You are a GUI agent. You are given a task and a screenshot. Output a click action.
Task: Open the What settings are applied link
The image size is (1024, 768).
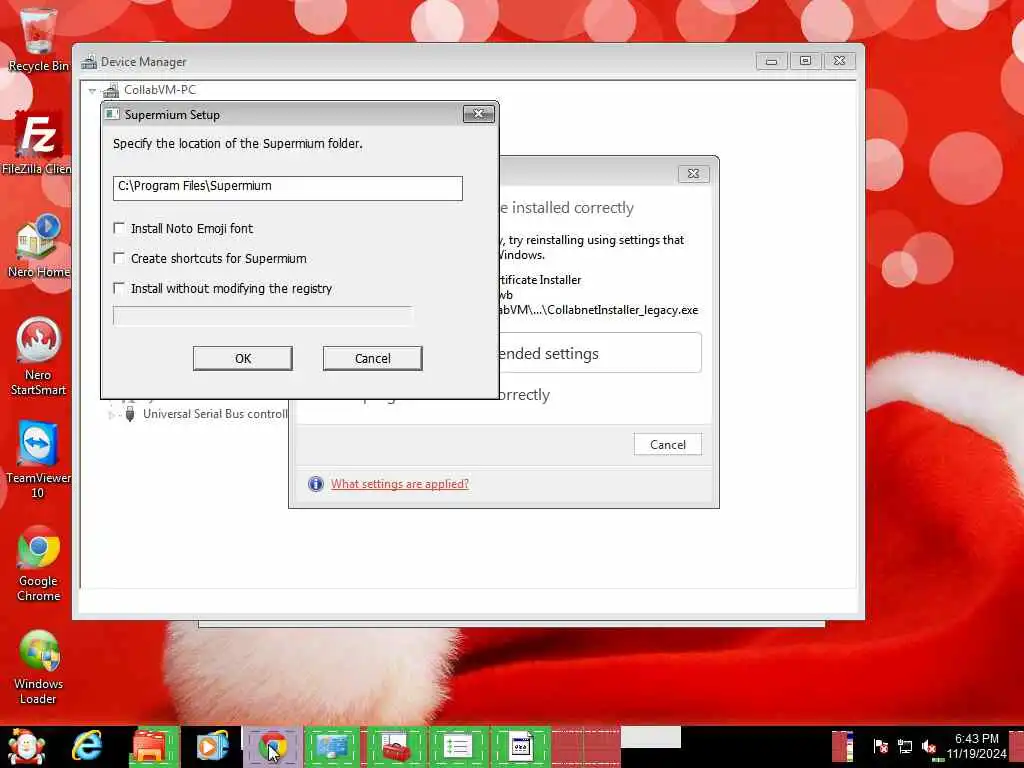pyautogui.click(x=400, y=484)
